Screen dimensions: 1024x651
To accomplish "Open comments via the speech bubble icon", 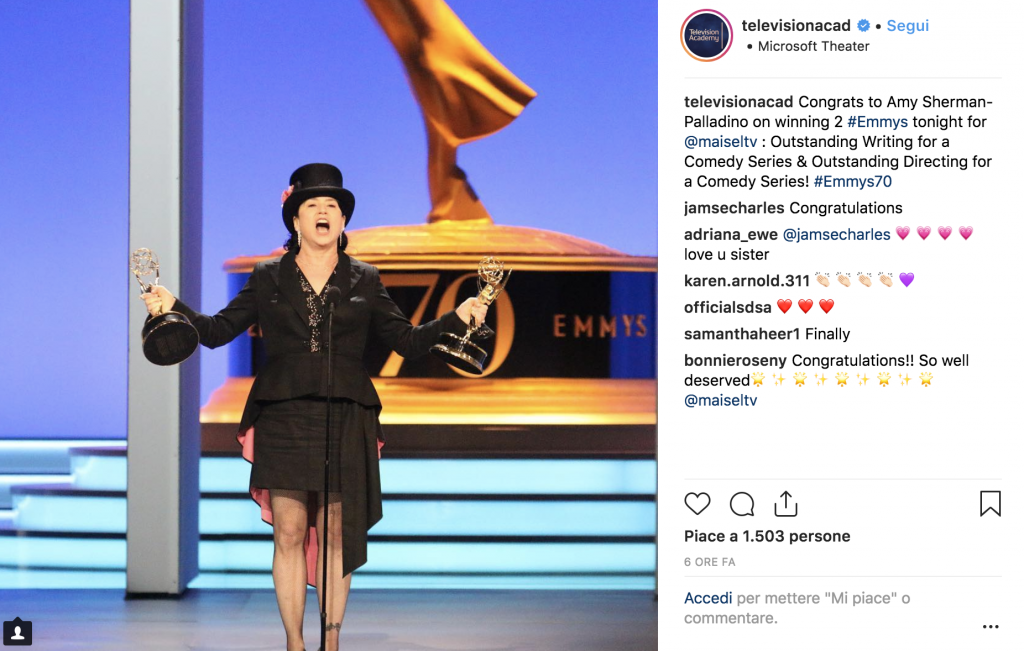I will (742, 504).
